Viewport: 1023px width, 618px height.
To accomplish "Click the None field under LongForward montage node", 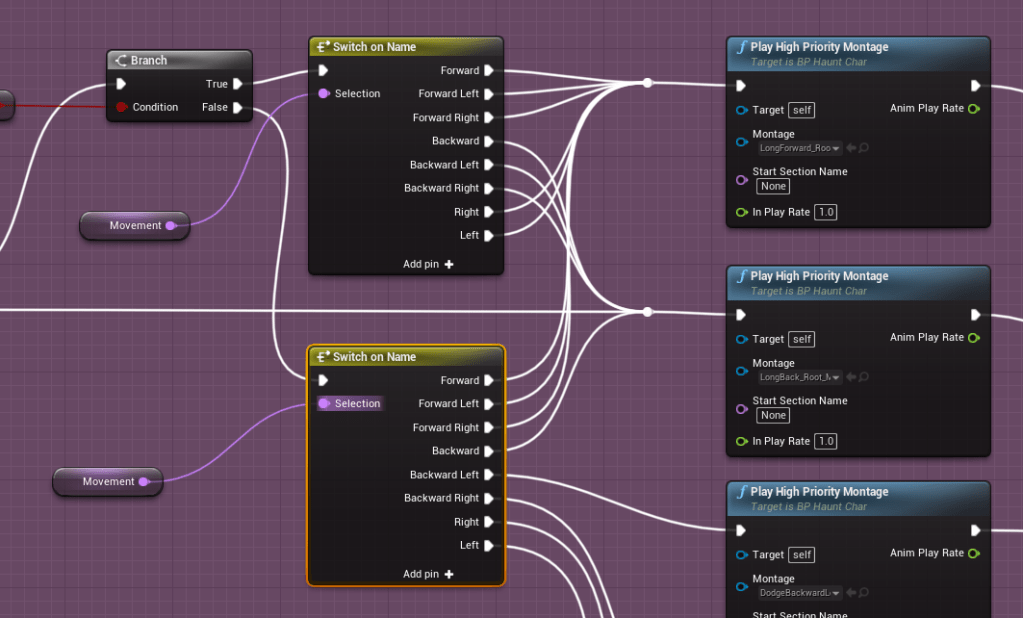I will [x=773, y=187].
